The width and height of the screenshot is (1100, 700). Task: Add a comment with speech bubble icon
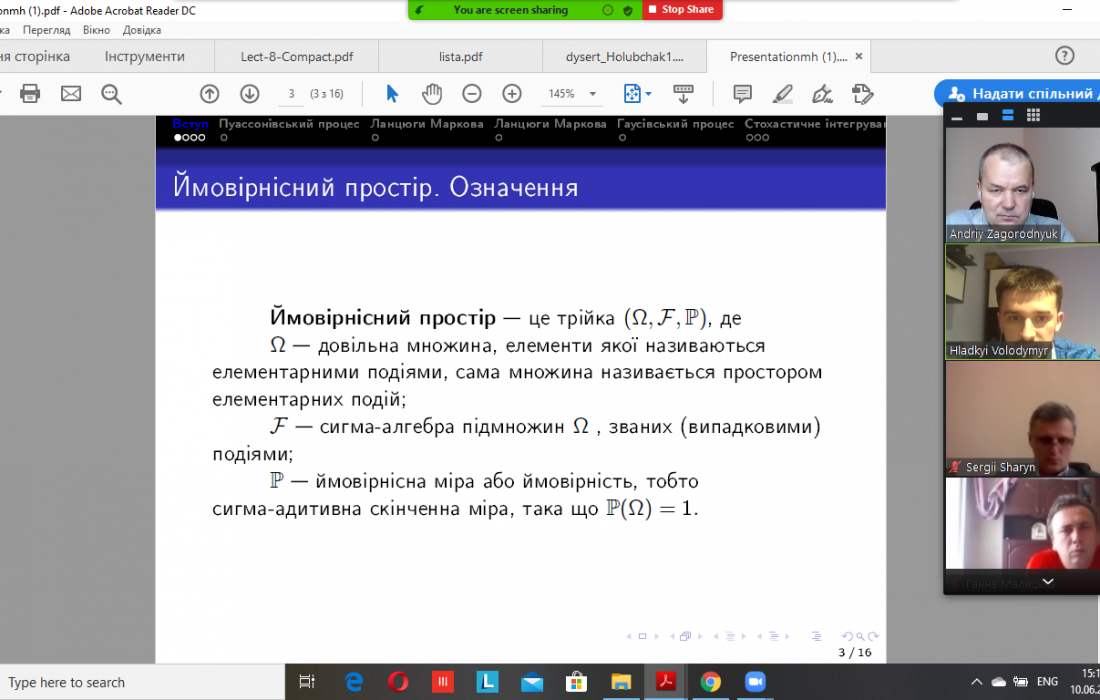tap(742, 94)
